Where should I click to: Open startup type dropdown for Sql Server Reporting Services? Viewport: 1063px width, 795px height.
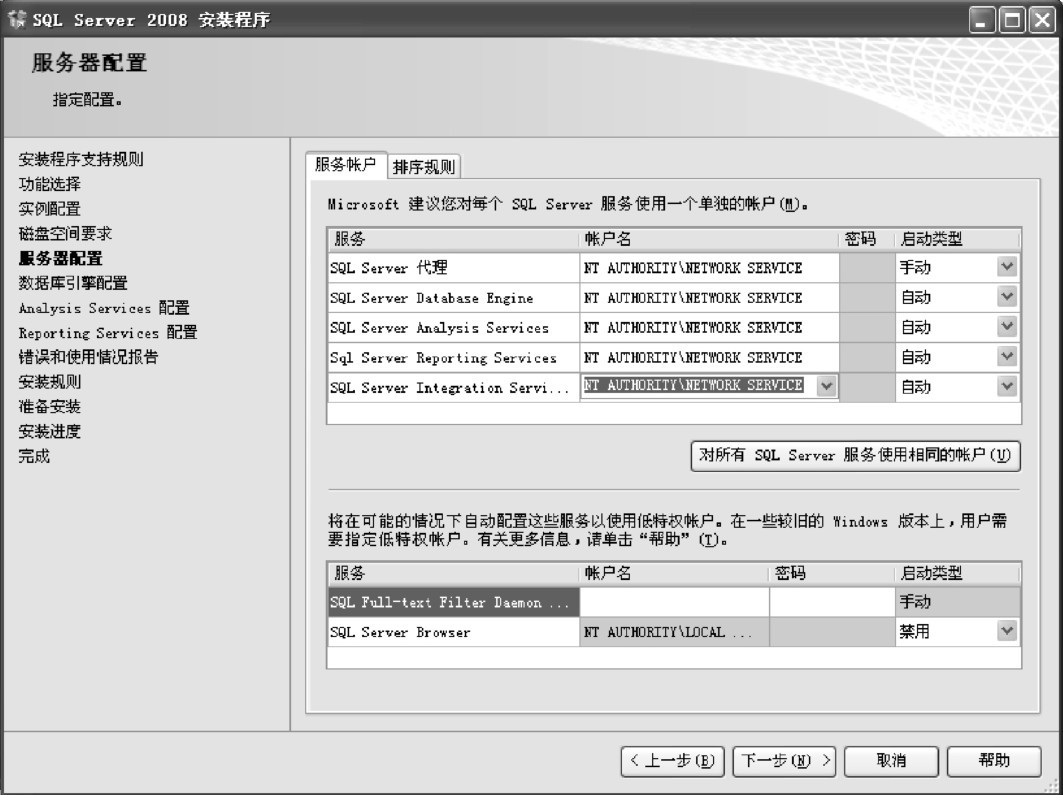[1007, 356]
